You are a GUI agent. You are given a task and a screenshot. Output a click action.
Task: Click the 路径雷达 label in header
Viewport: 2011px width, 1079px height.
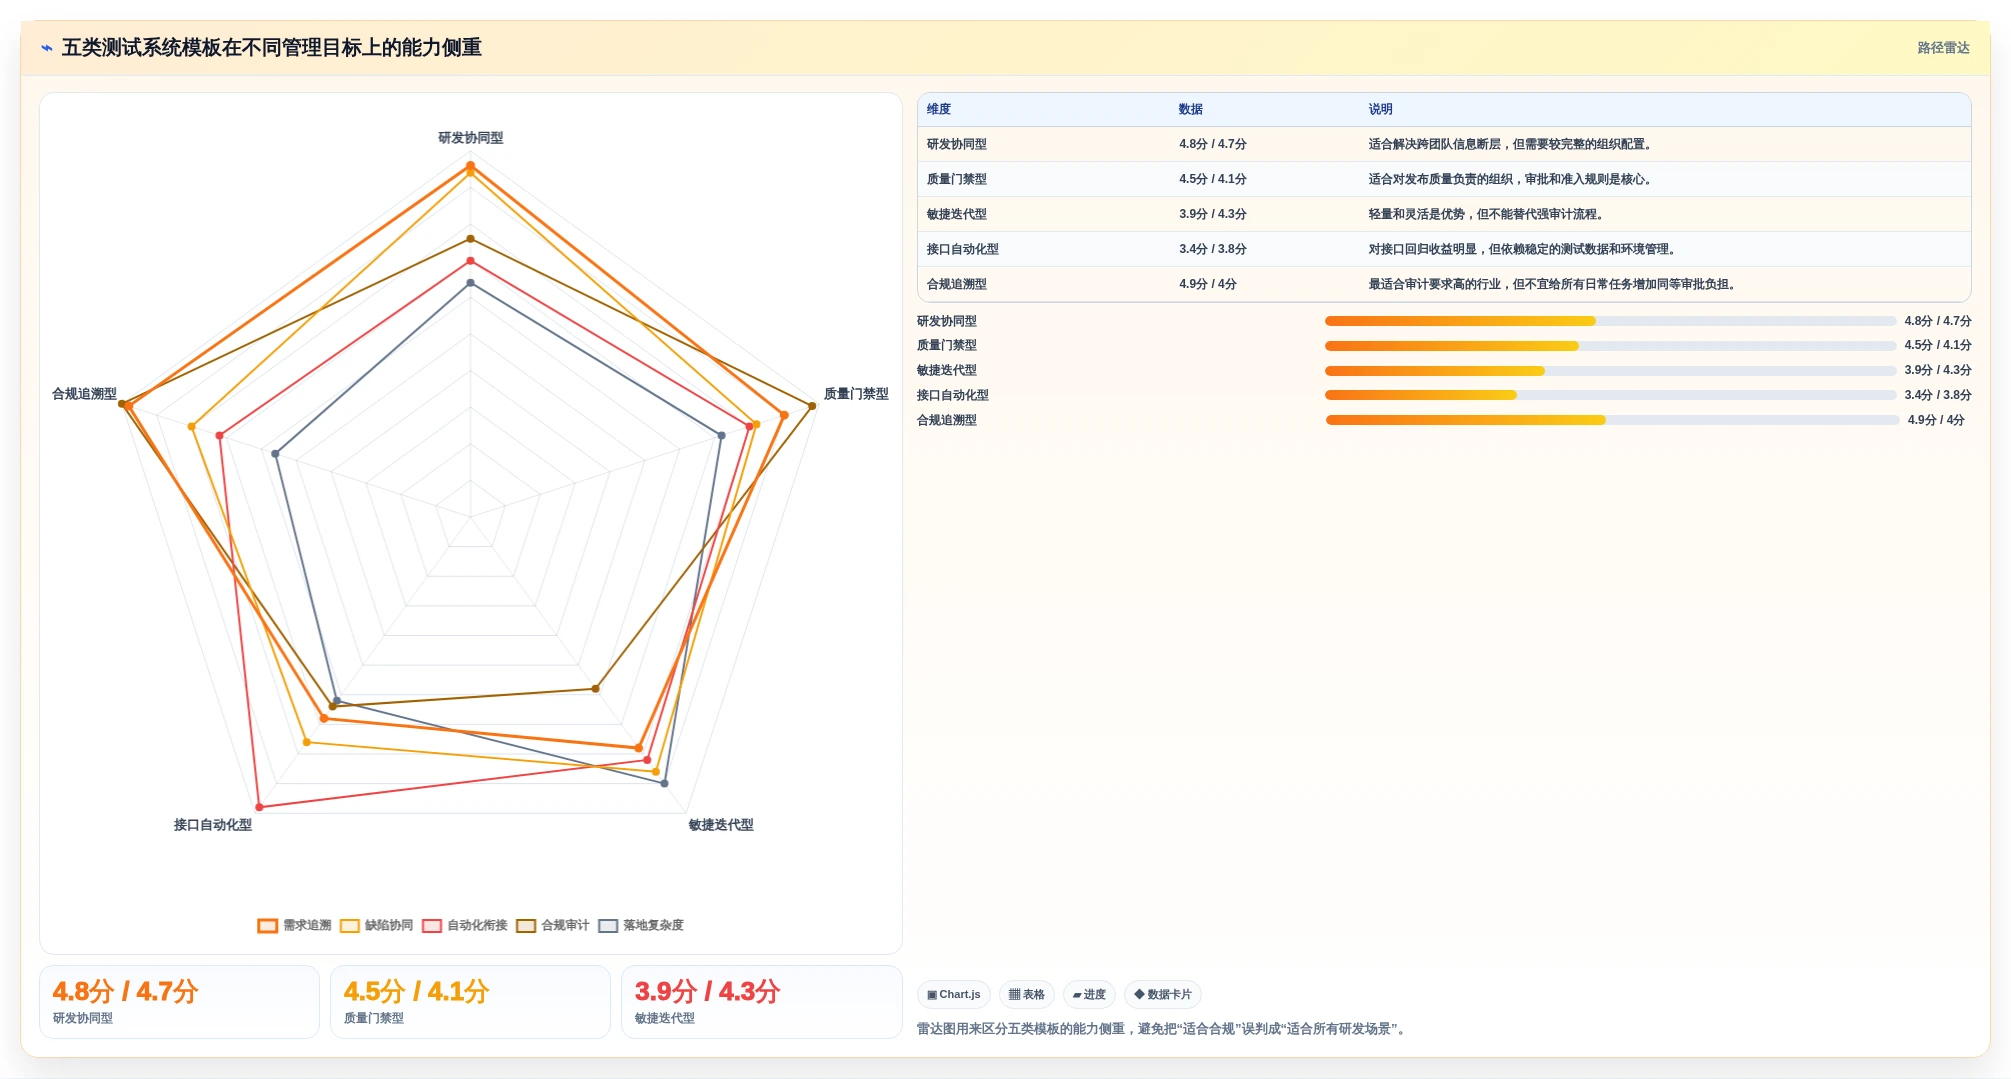coord(1943,48)
